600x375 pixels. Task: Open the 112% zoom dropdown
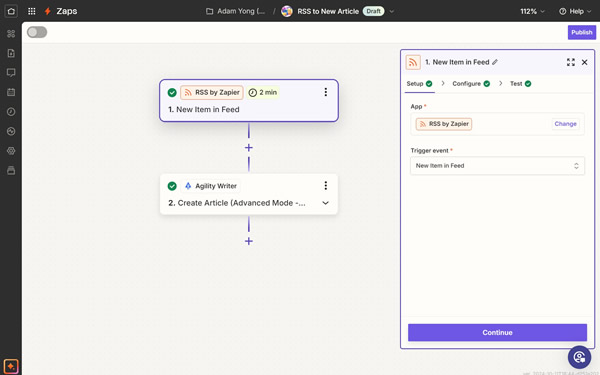pos(532,11)
